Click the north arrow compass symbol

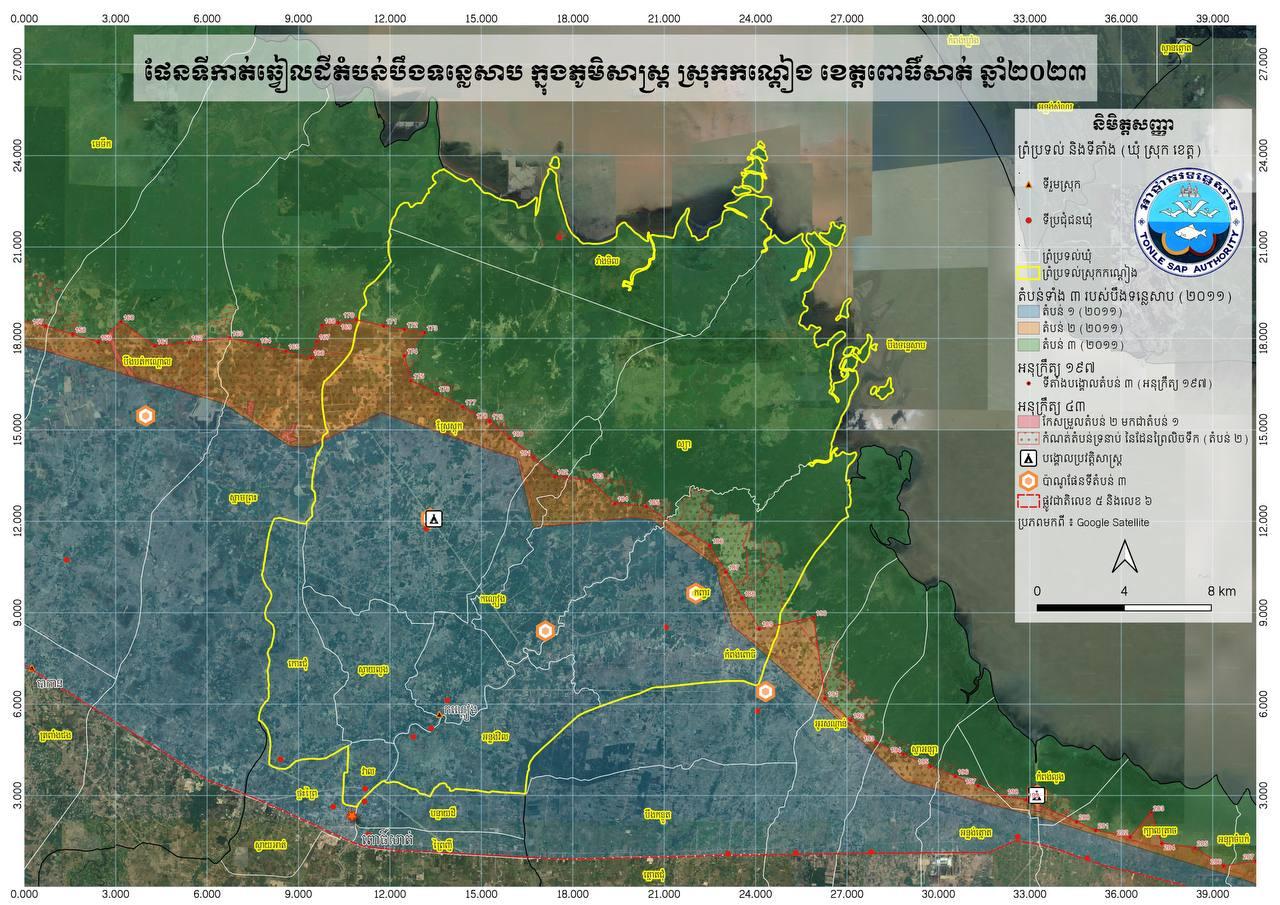pyautogui.click(x=1124, y=556)
